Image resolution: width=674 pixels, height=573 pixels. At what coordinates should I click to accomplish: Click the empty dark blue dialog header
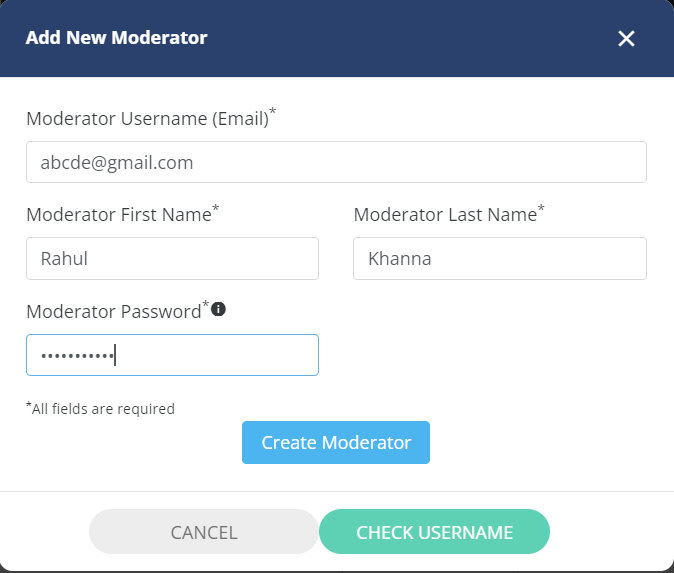408,38
